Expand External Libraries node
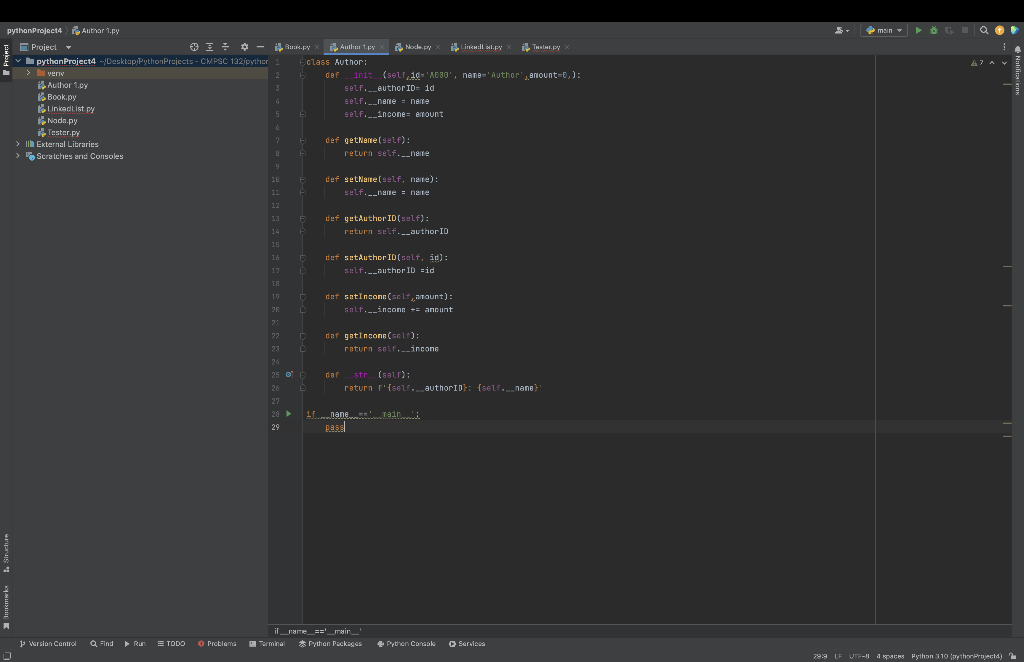 click(x=18, y=144)
